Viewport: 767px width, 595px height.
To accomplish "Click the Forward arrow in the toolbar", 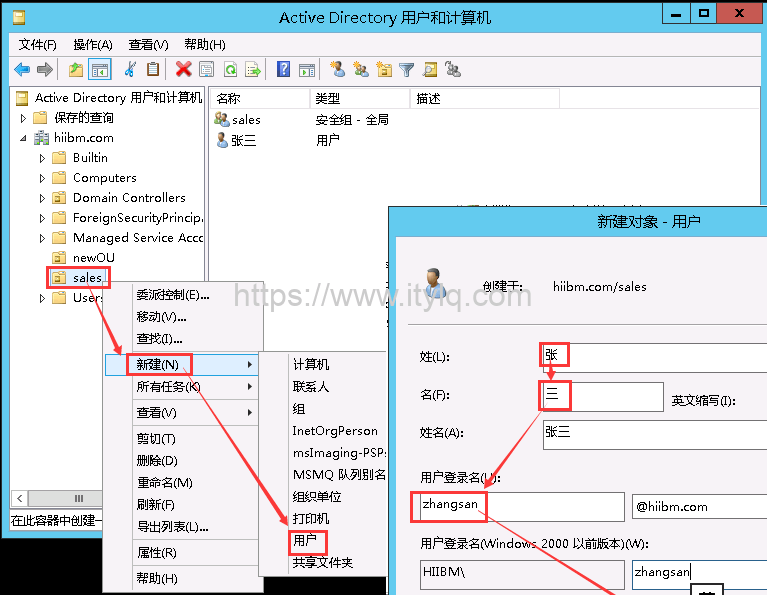I will point(45,69).
